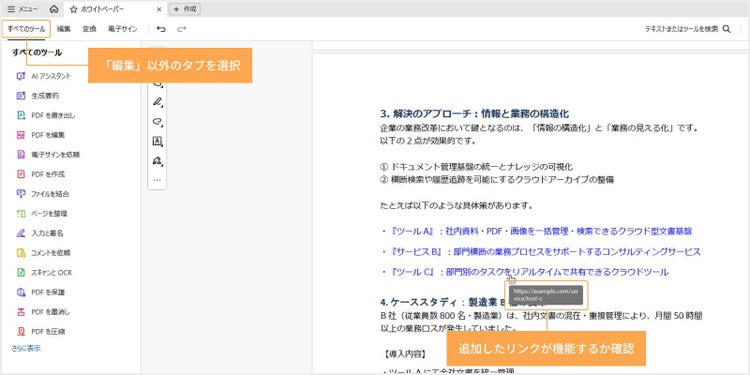Open the 生成要約 tool icon

(x=21, y=96)
